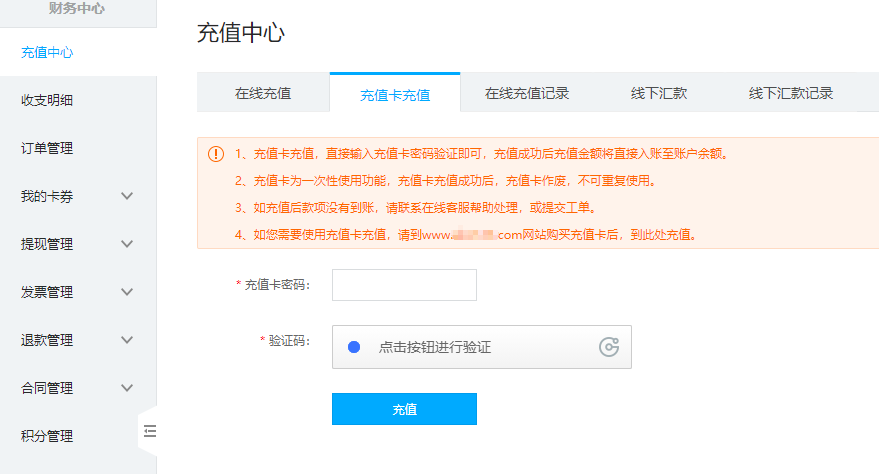This screenshot has width=879, height=474.
Task: Expand the 发票管理 submenu chevron
Action: tap(127, 292)
